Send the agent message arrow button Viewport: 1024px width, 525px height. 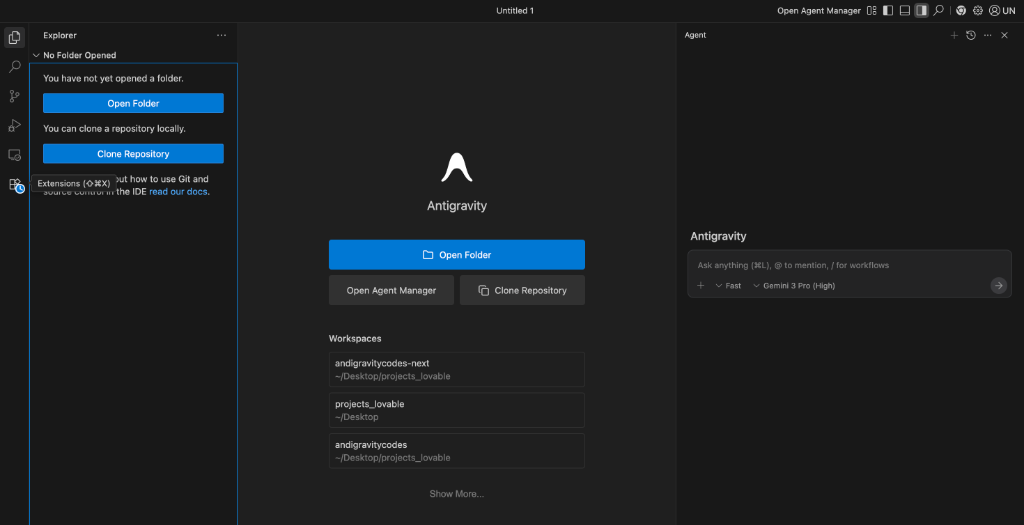tap(999, 285)
